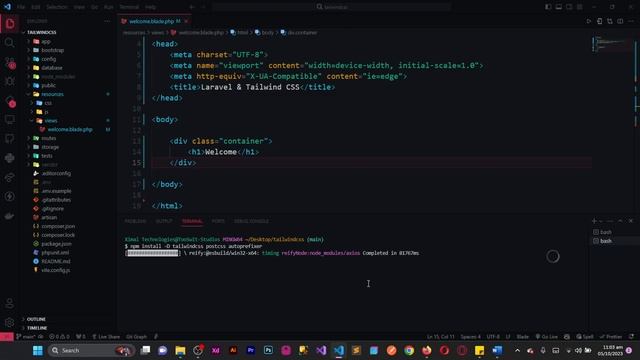This screenshot has width=640, height=360.
Task: Click Live Share in the status bar
Action: coord(106,337)
